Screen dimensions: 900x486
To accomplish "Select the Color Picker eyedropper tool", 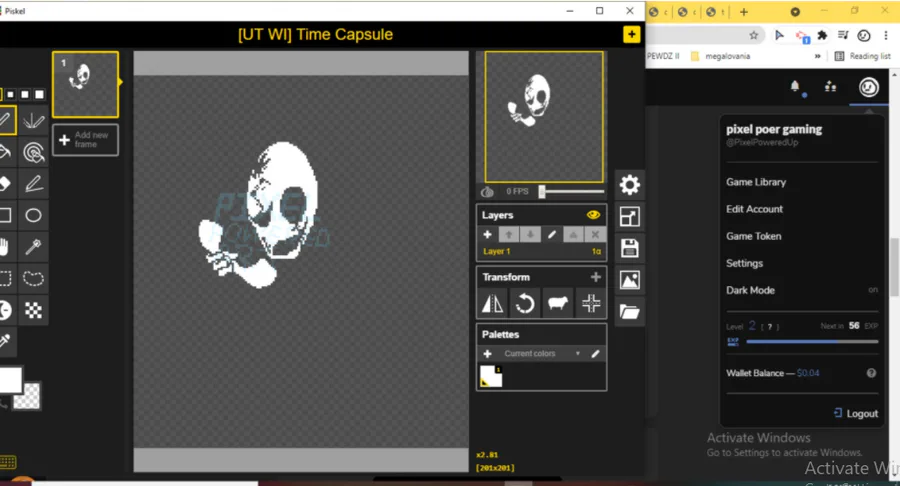I will [x=5, y=341].
